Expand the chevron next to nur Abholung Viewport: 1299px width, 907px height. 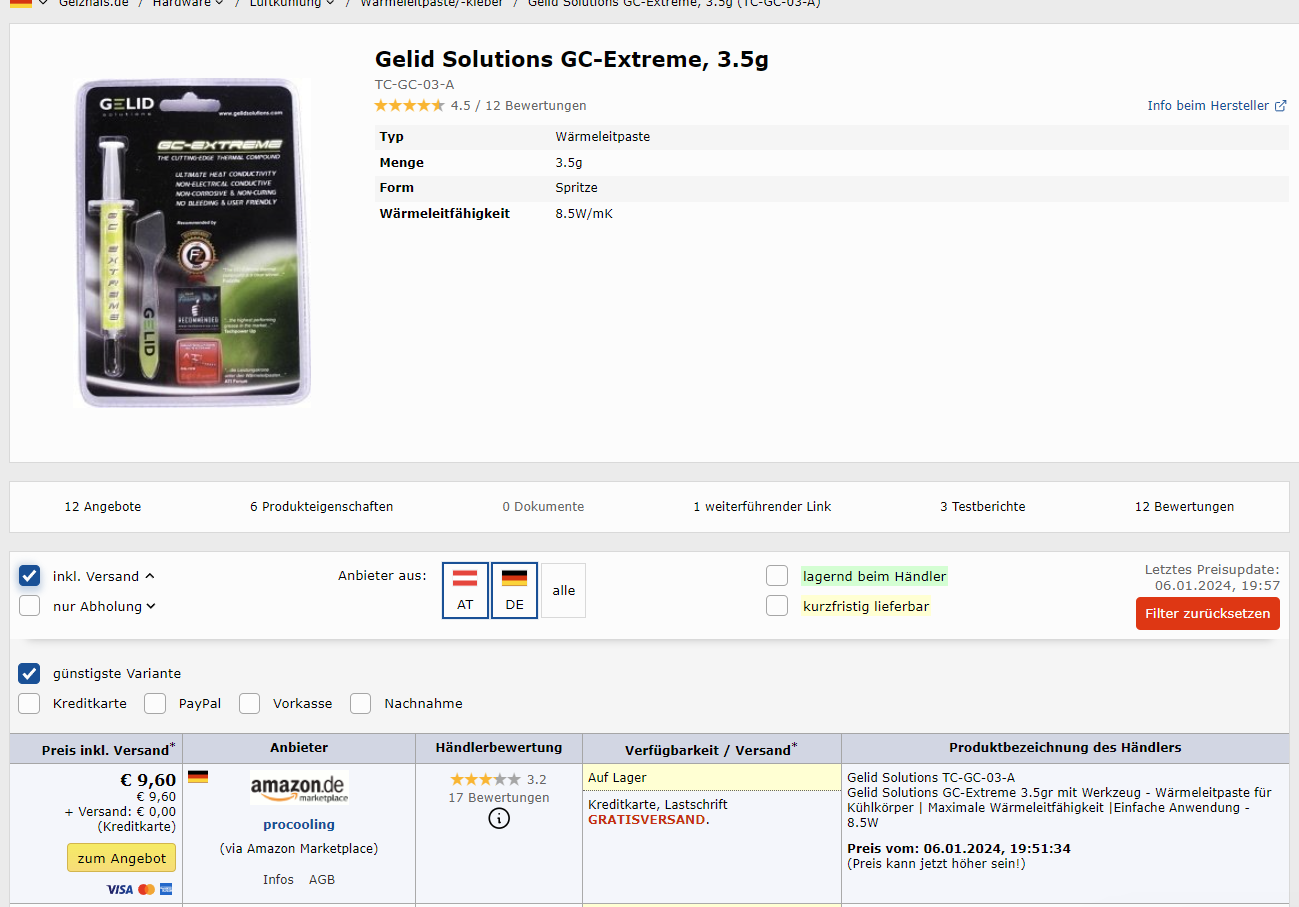point(151,606)
